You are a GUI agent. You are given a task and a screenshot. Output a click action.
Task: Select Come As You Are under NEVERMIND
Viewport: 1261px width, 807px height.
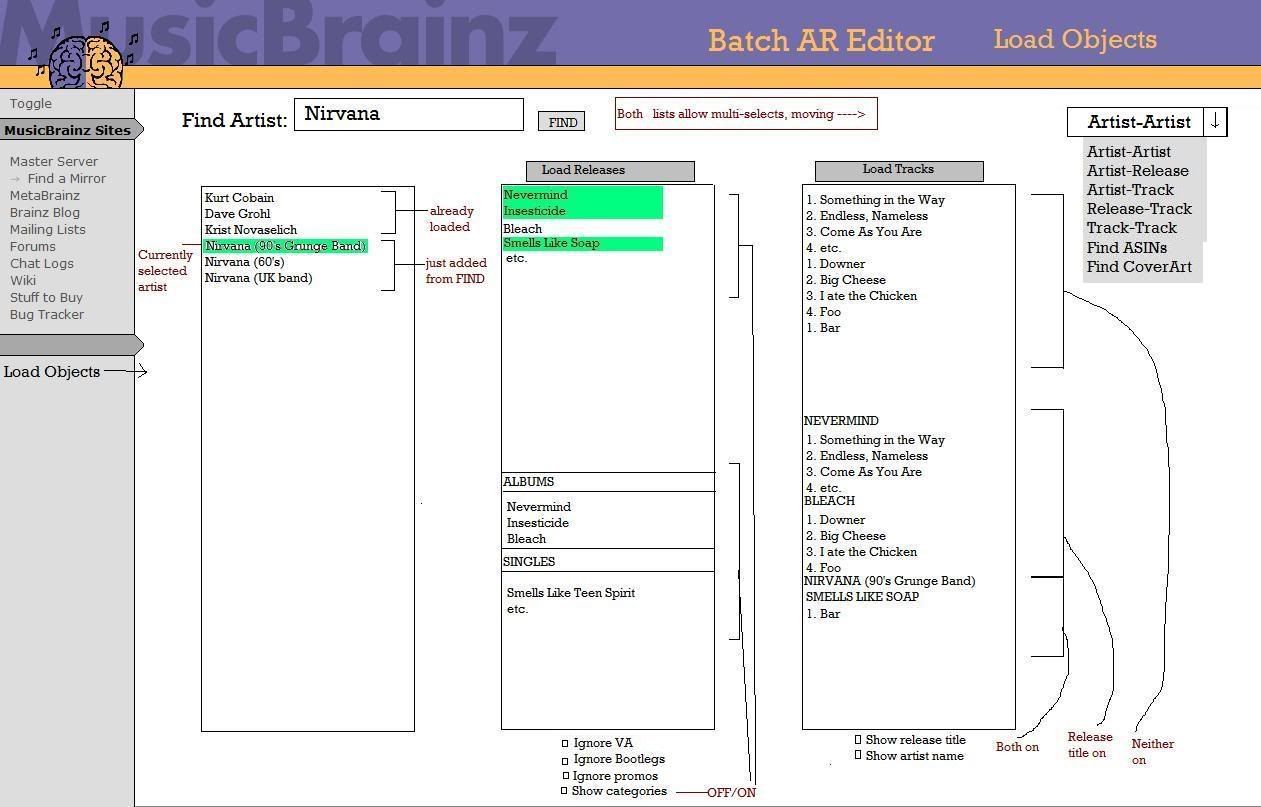(864, 472)
